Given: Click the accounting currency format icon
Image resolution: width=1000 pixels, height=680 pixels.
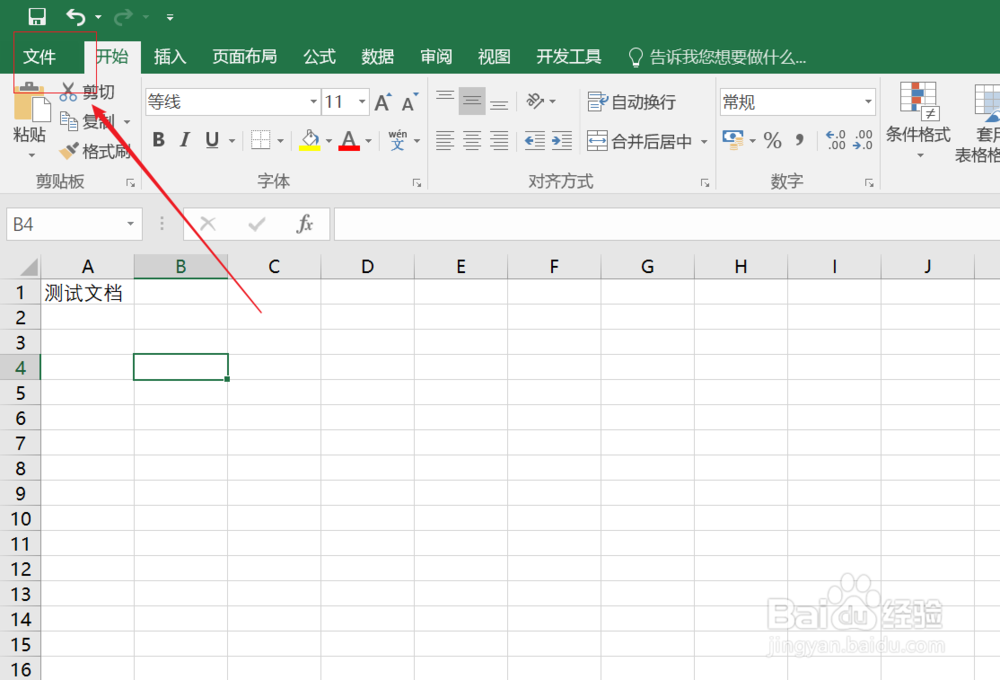Looking at the screenshot, I should (733, 140).
